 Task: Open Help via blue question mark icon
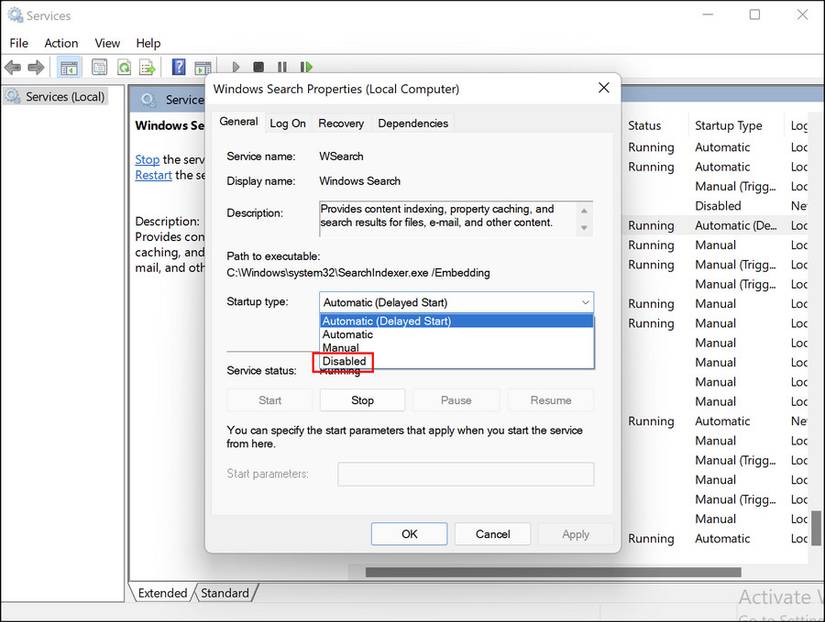coord(178,67)
